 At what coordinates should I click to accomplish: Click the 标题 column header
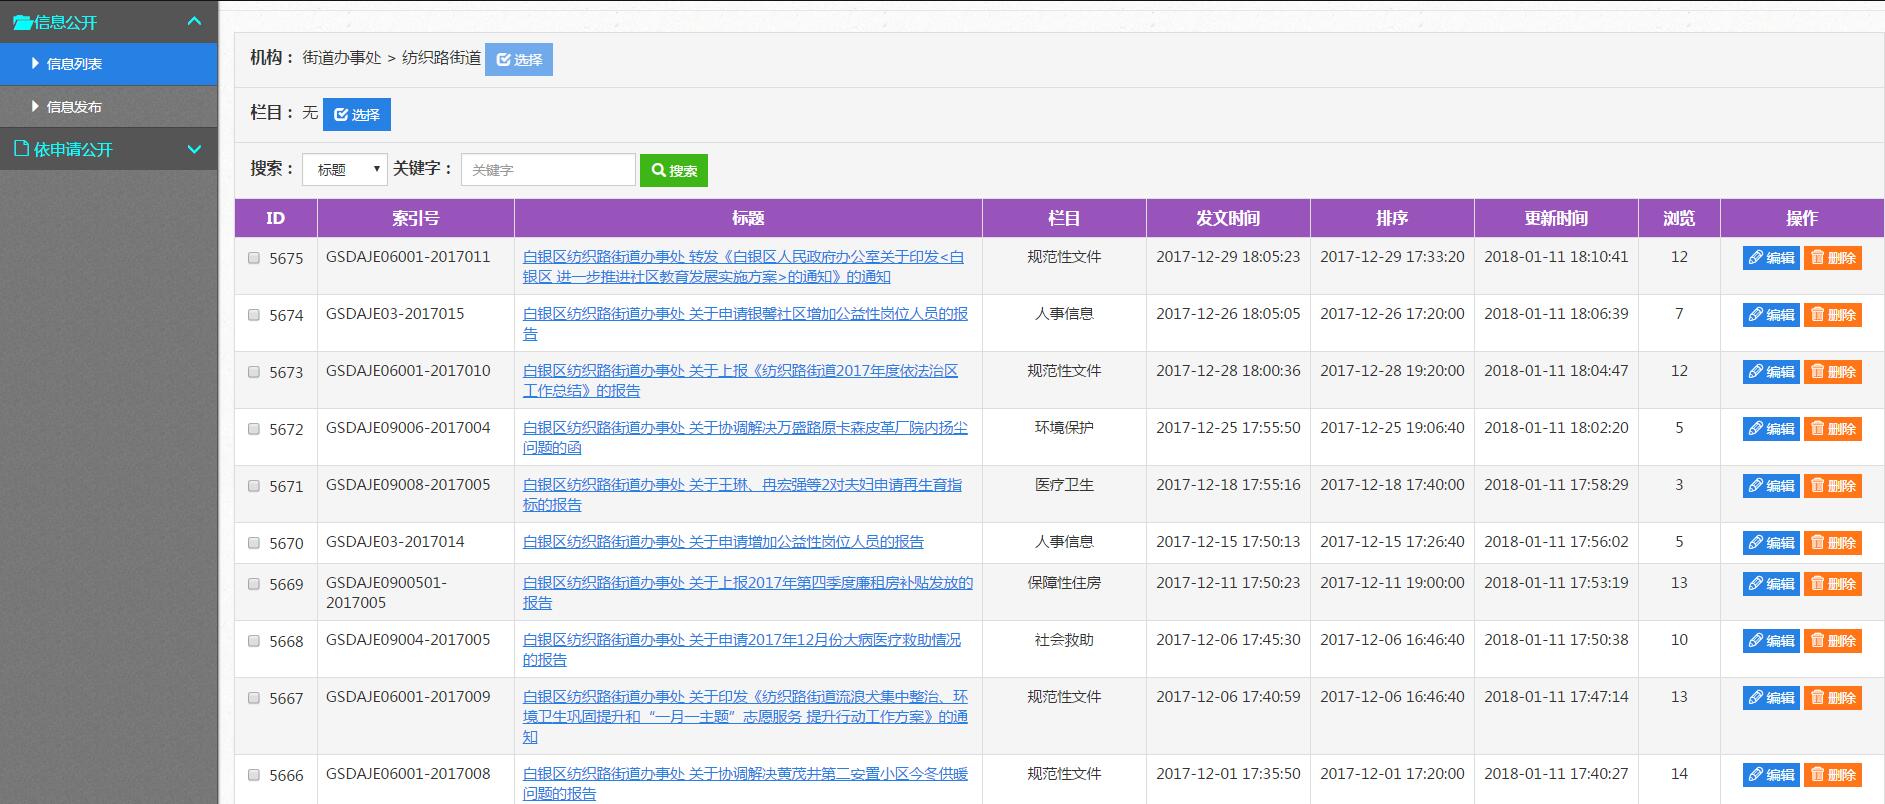click(748, 218)
